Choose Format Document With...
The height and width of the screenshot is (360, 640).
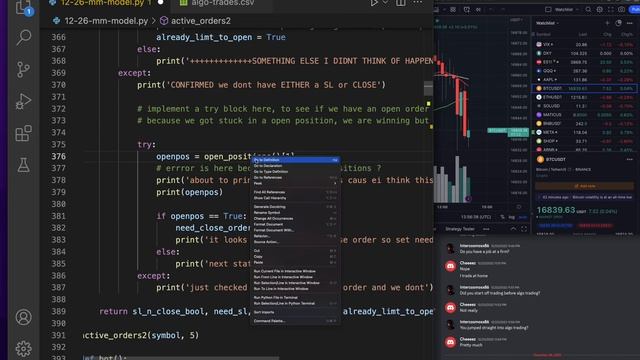(x=296, y=230)
